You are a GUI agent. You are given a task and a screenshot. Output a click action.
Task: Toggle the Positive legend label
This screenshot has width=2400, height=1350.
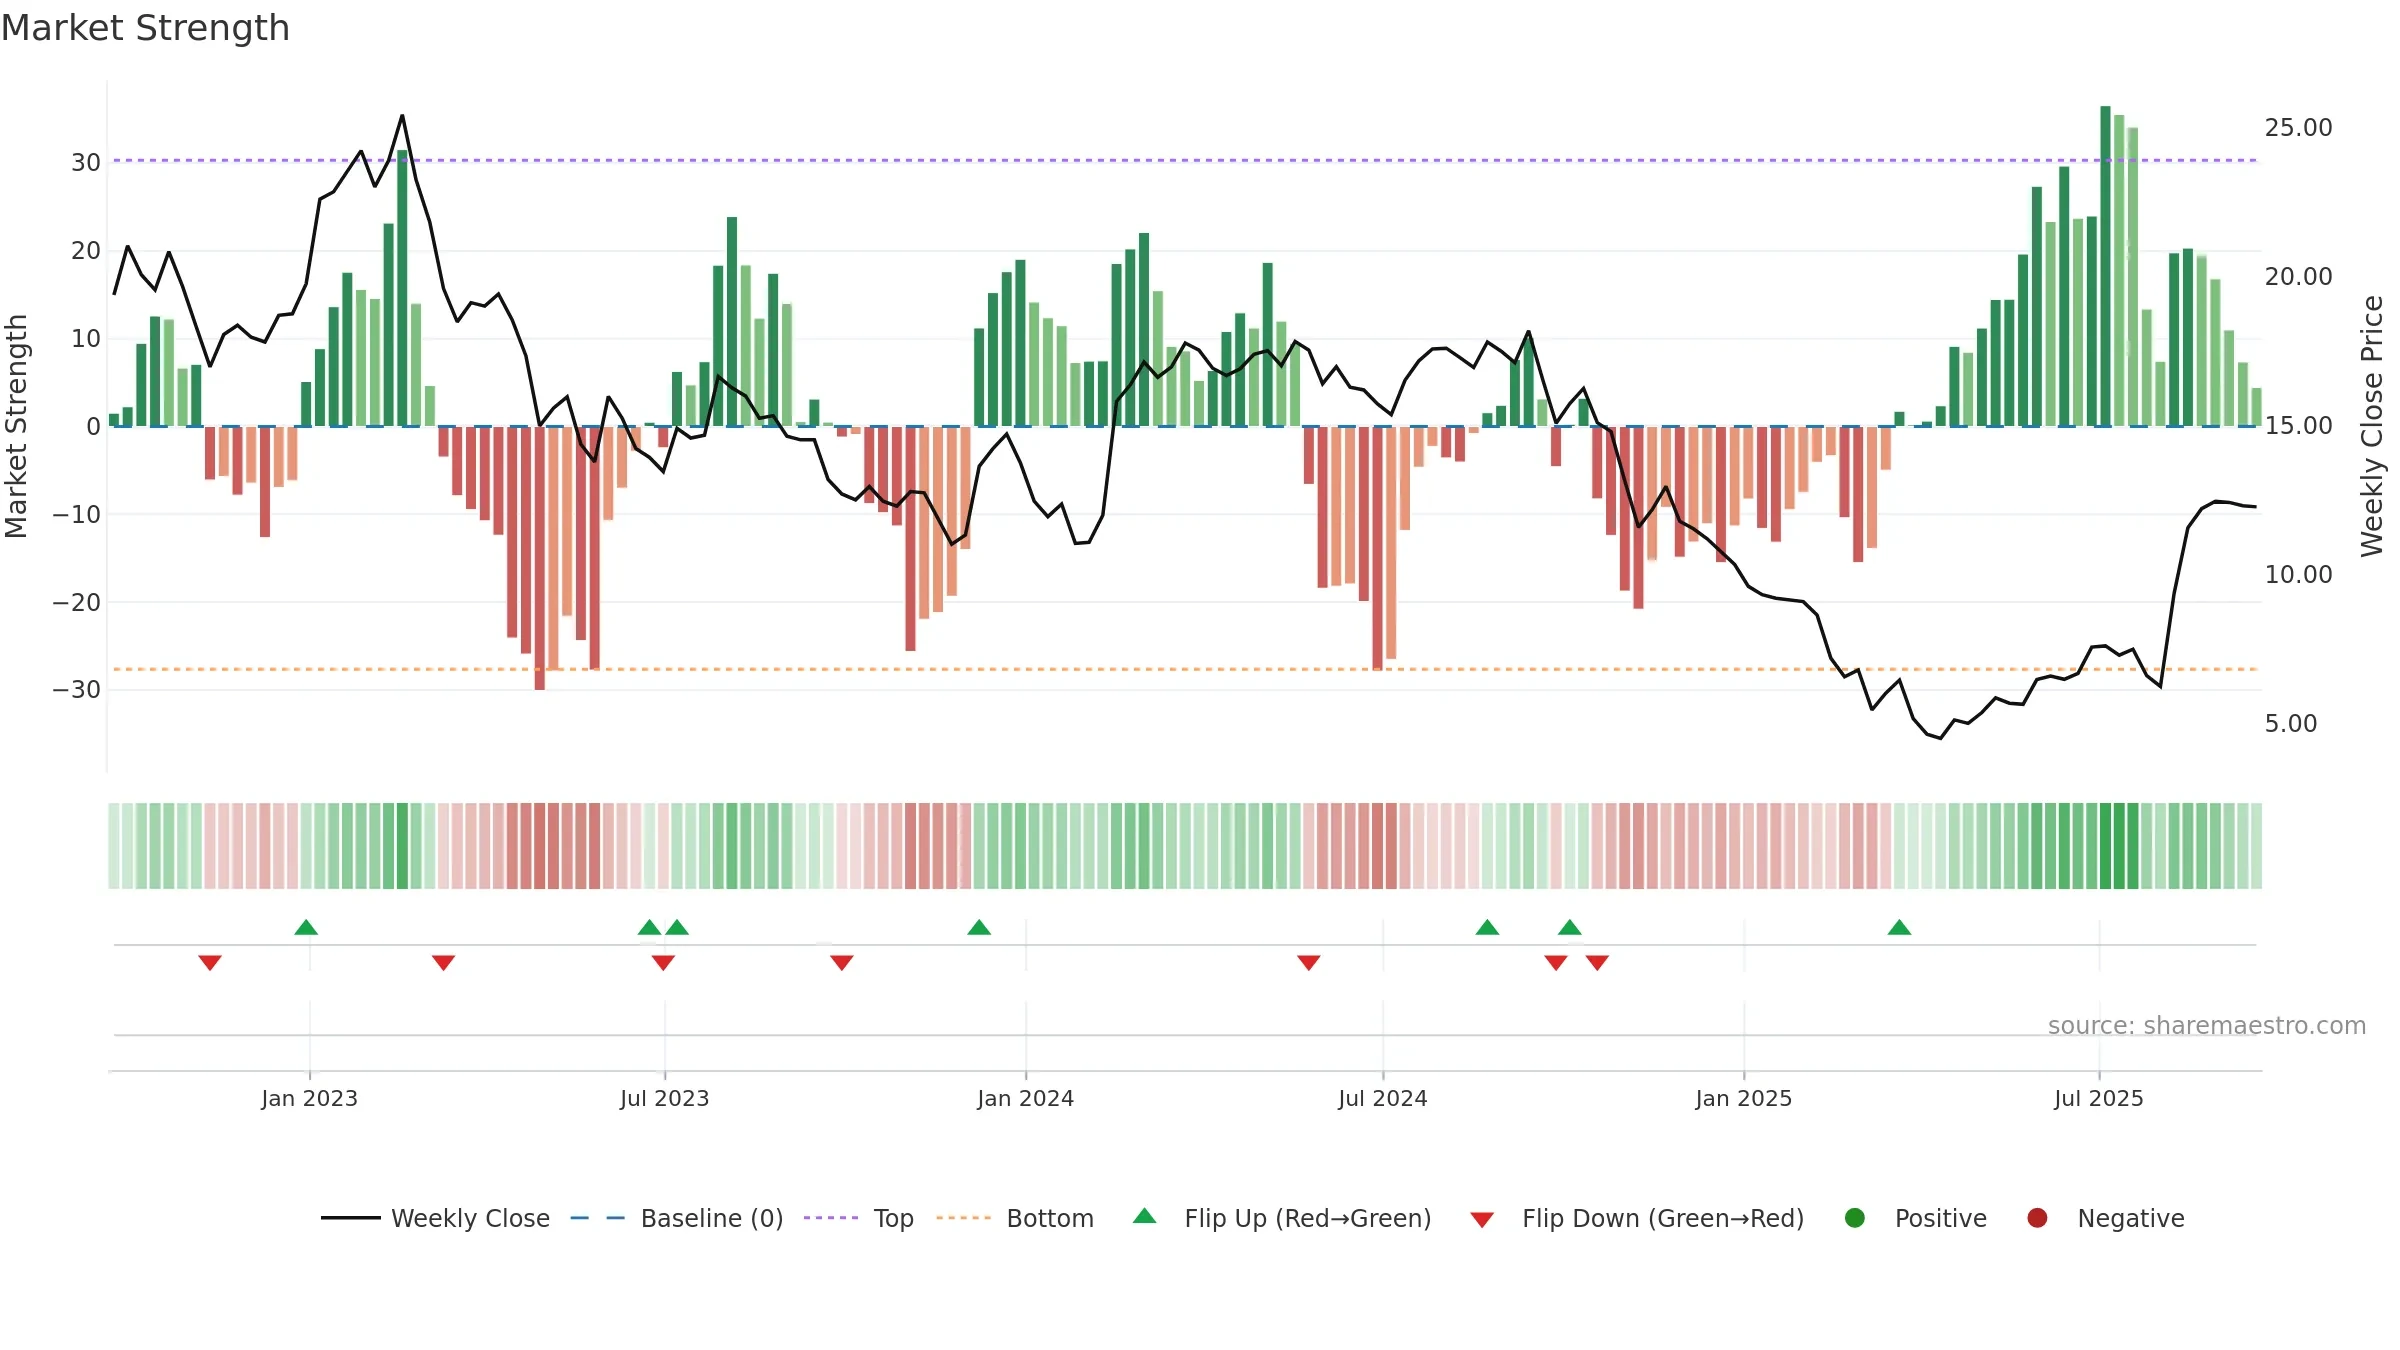tap(1941, 1218)
